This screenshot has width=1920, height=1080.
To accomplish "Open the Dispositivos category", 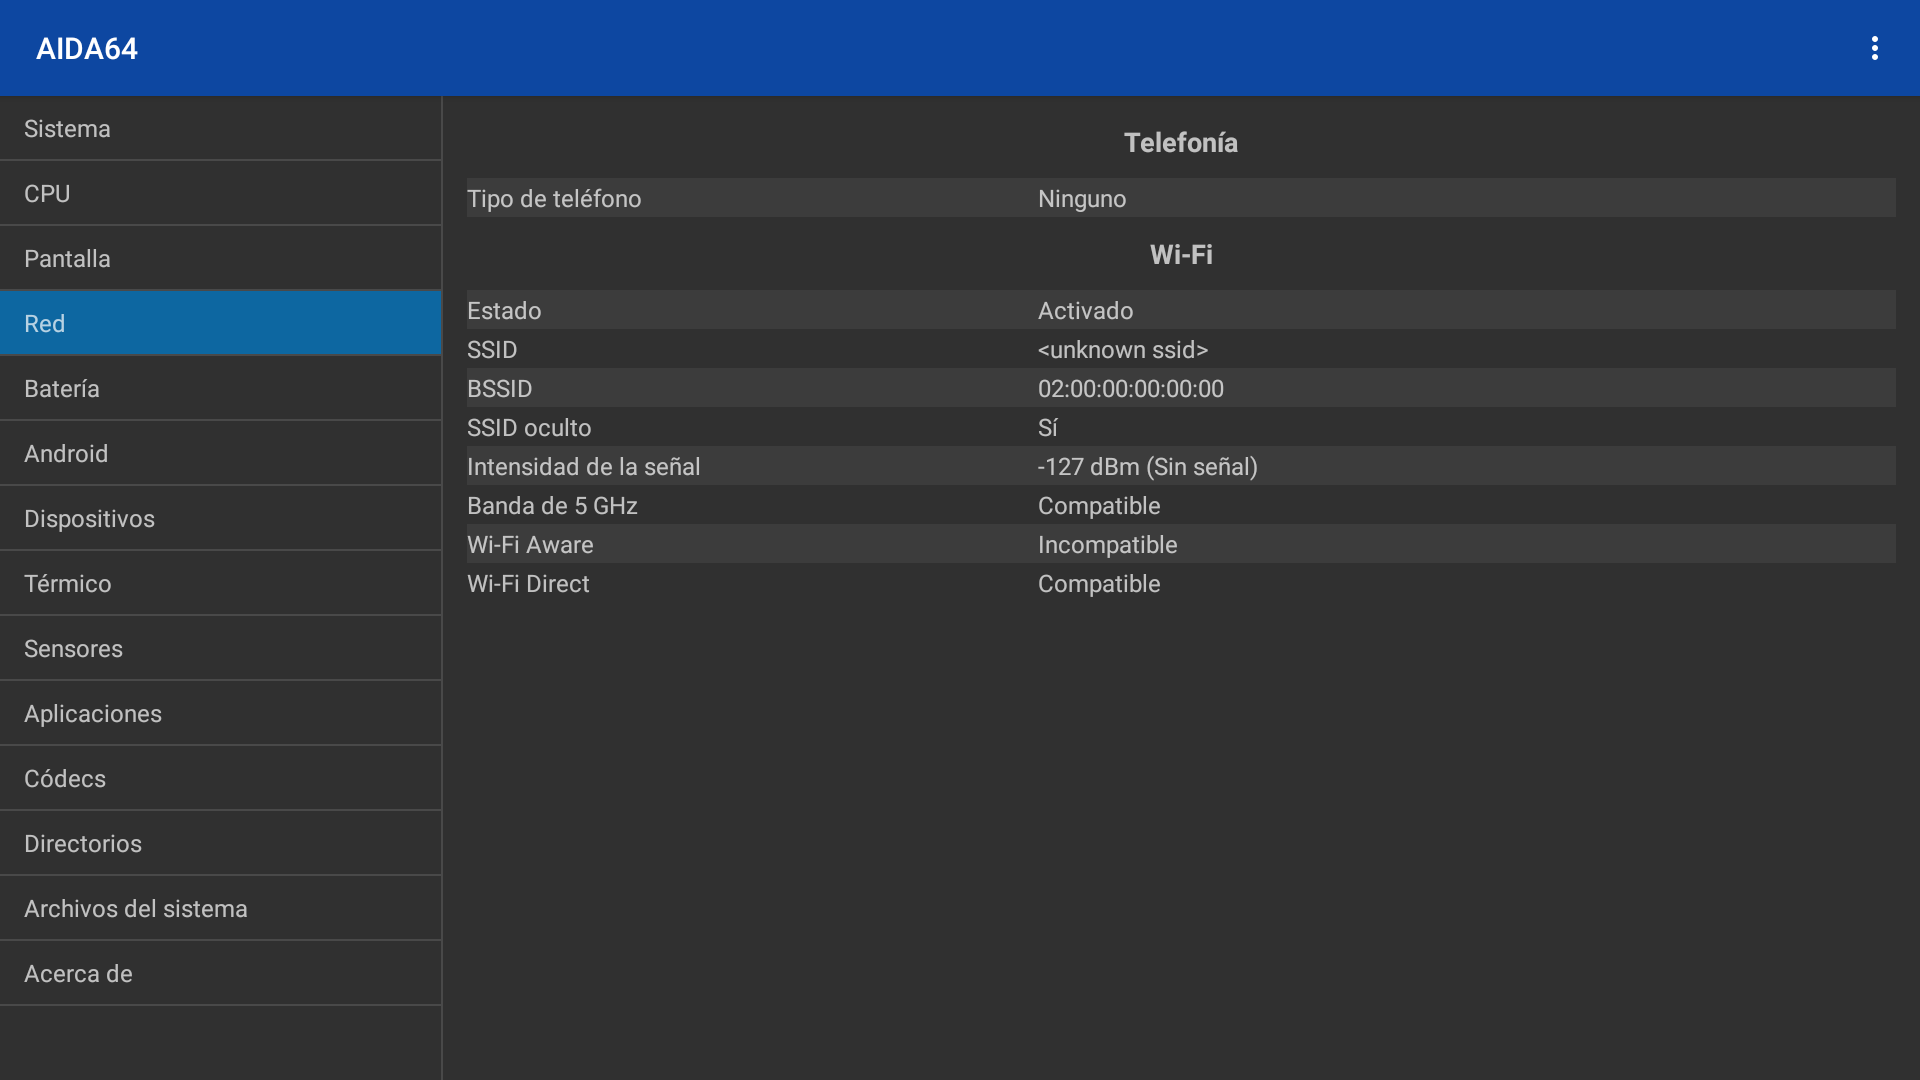I will coord(220,519).
